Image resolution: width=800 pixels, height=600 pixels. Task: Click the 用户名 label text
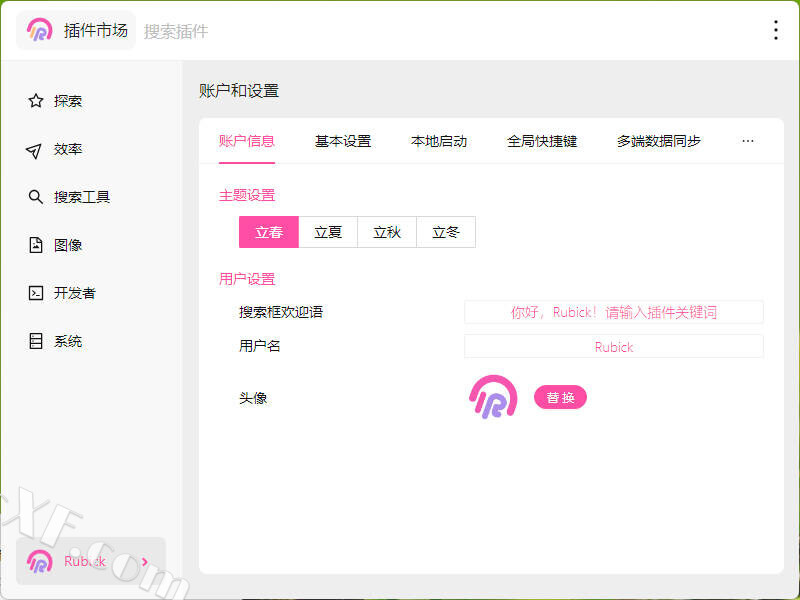pyautogui.click(x=260, y=346)
